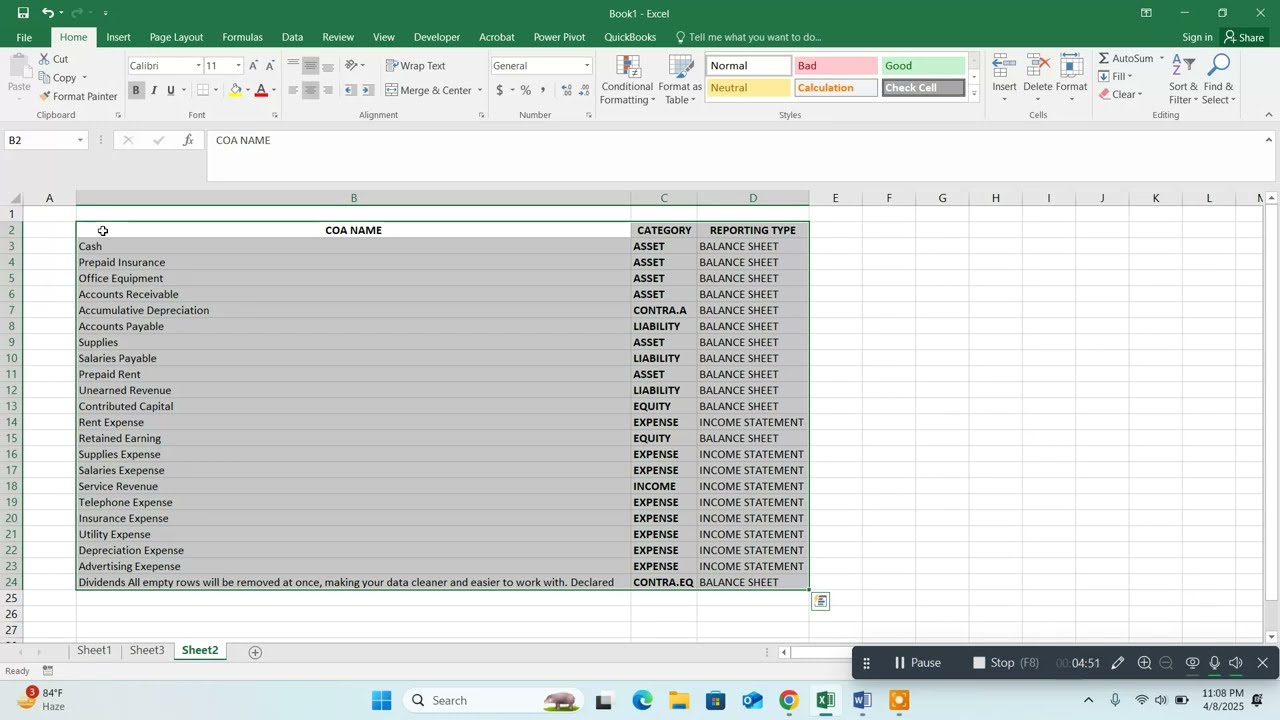
Task: Open the Power Pivot ribbon tab
Action: pyautogui.click(x=559, y=37)
